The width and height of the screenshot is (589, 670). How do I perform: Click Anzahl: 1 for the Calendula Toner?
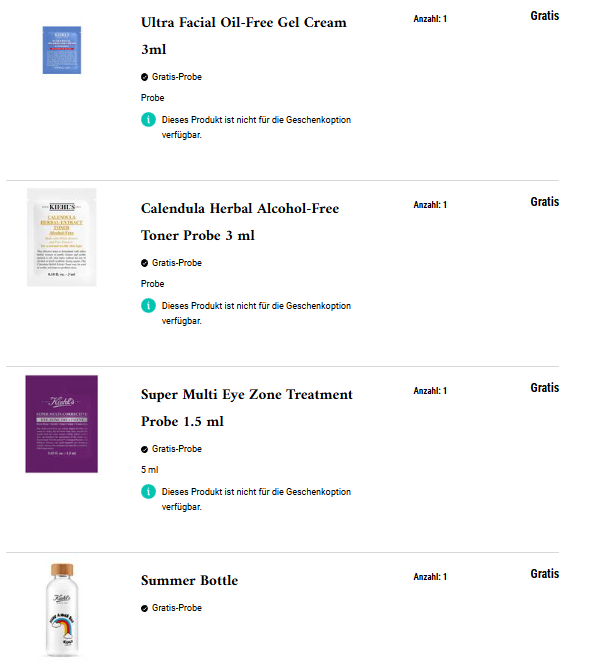[430, 205]
